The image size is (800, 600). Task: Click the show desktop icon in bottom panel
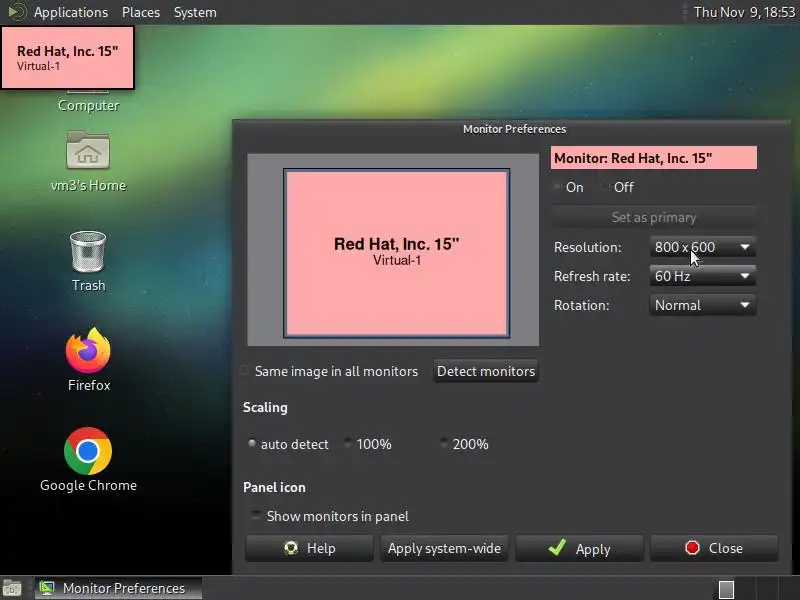[12, 589]
